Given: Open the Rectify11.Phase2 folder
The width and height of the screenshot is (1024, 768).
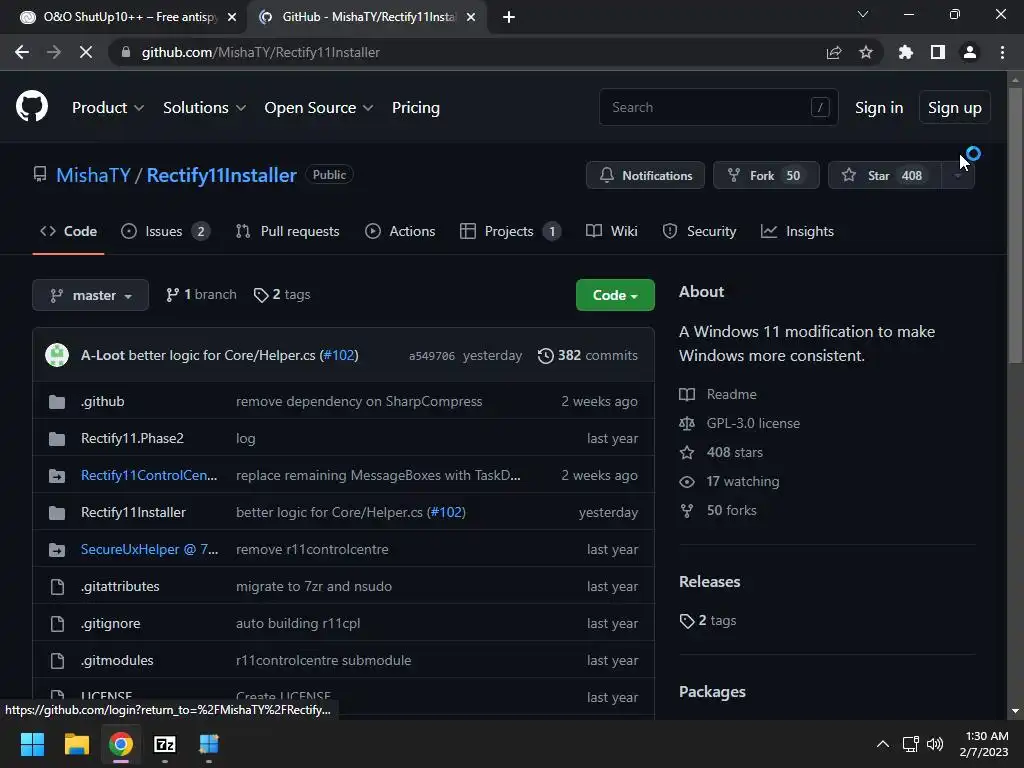Looking at the screenshot, I should [132, 438].
